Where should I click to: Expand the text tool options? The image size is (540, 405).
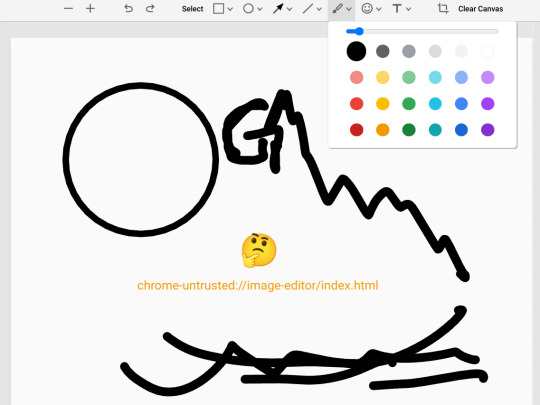(408, 9)
